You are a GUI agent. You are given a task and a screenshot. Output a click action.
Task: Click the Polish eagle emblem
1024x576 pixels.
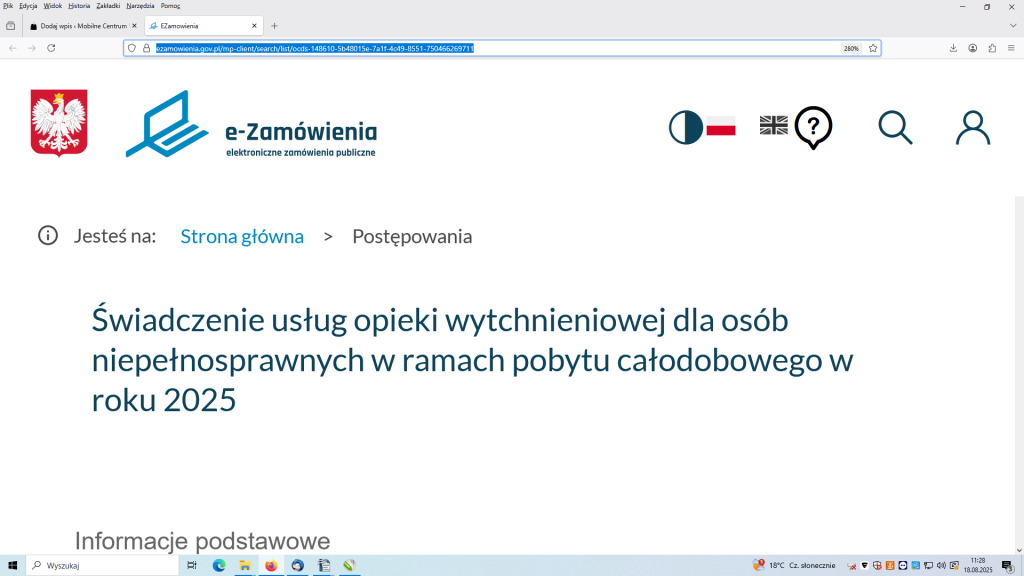(59, 123)
